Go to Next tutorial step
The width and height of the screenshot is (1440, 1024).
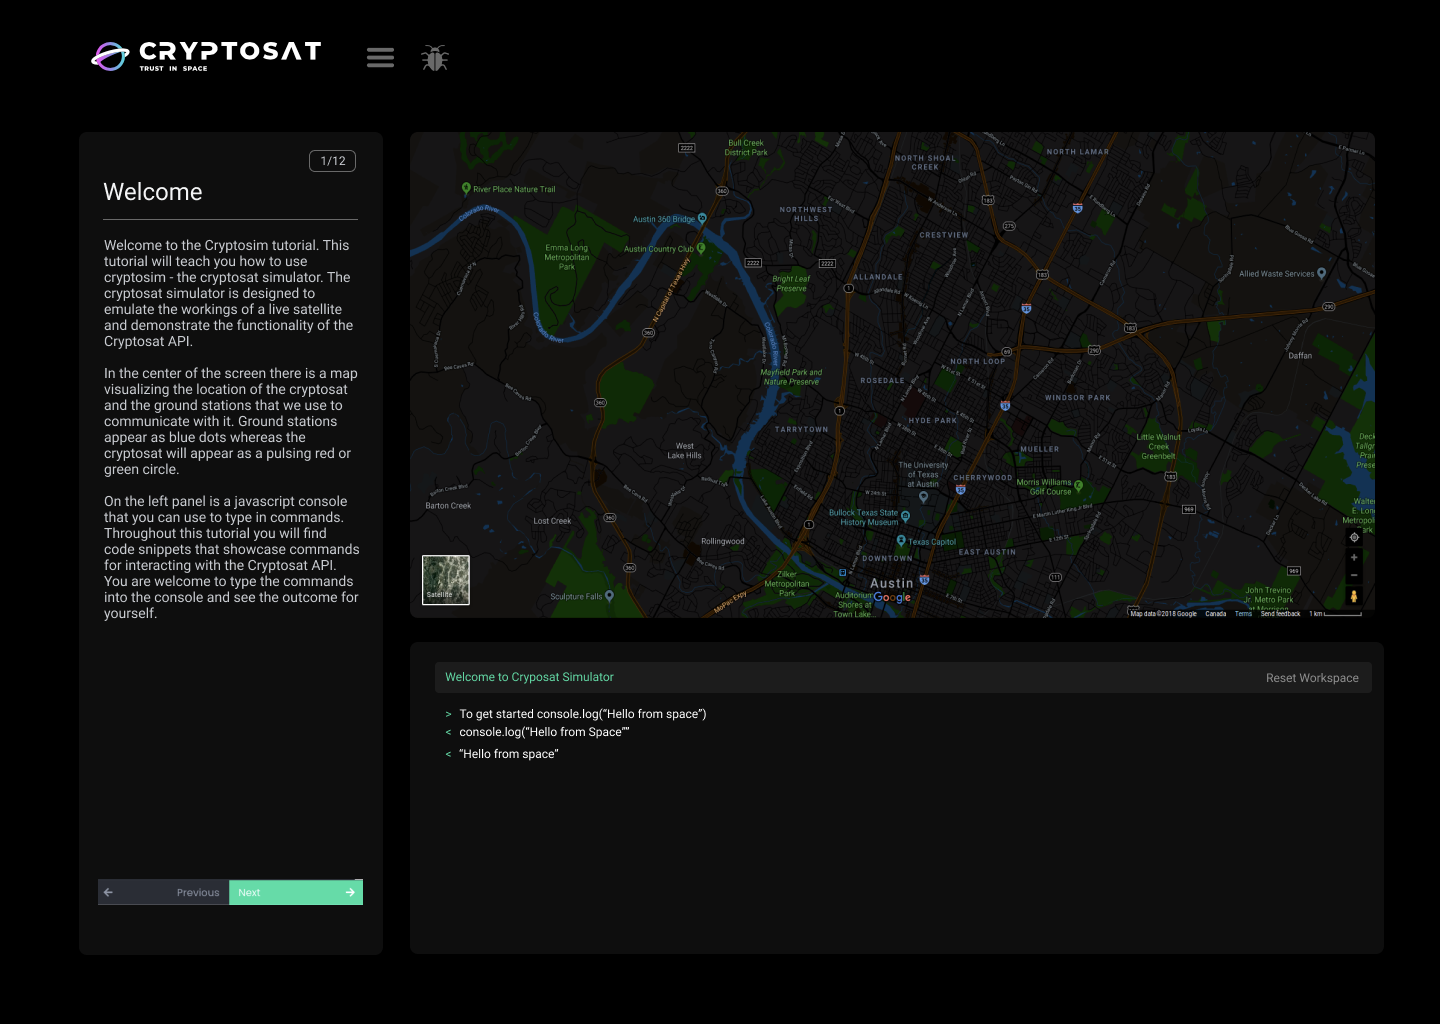(x=296, y=892)
